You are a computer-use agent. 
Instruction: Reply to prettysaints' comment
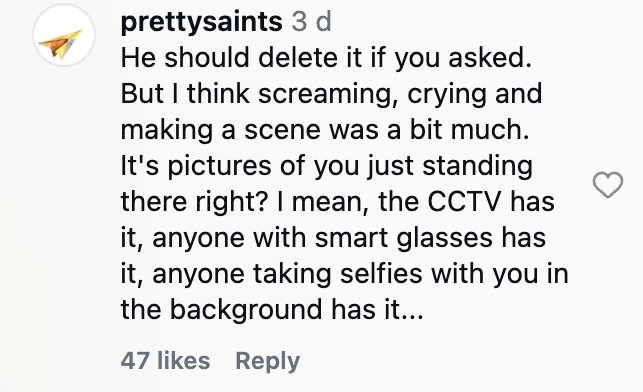[x=267, y=361]
